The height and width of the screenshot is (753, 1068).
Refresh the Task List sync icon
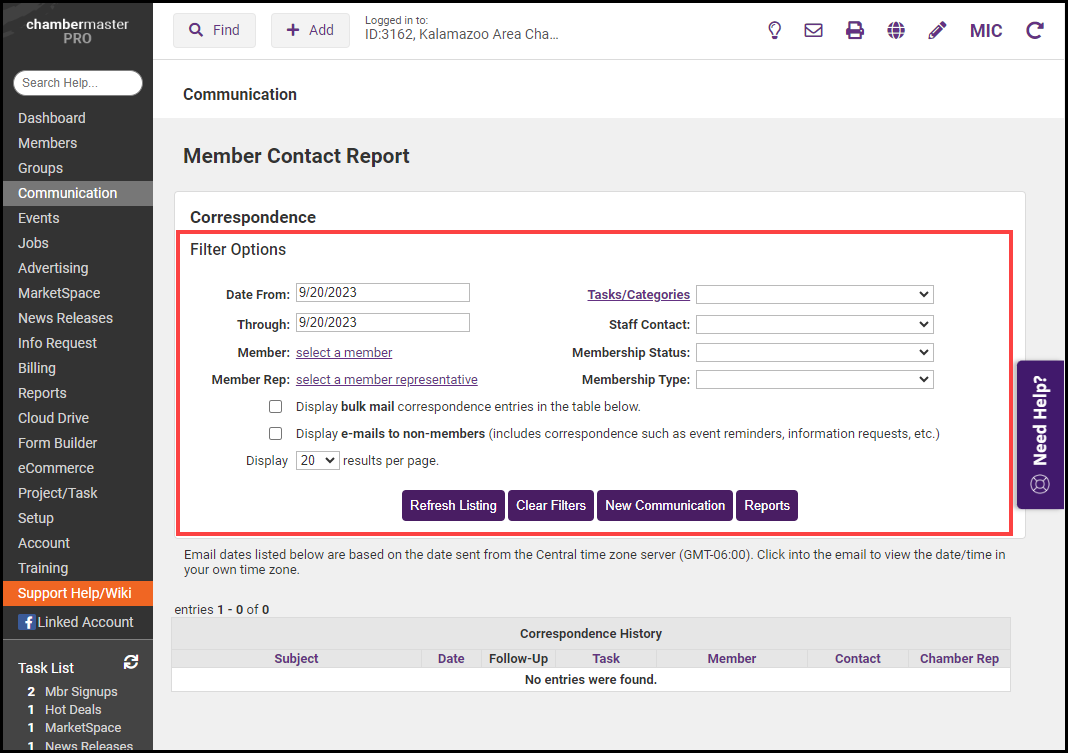tap(130, 662)
